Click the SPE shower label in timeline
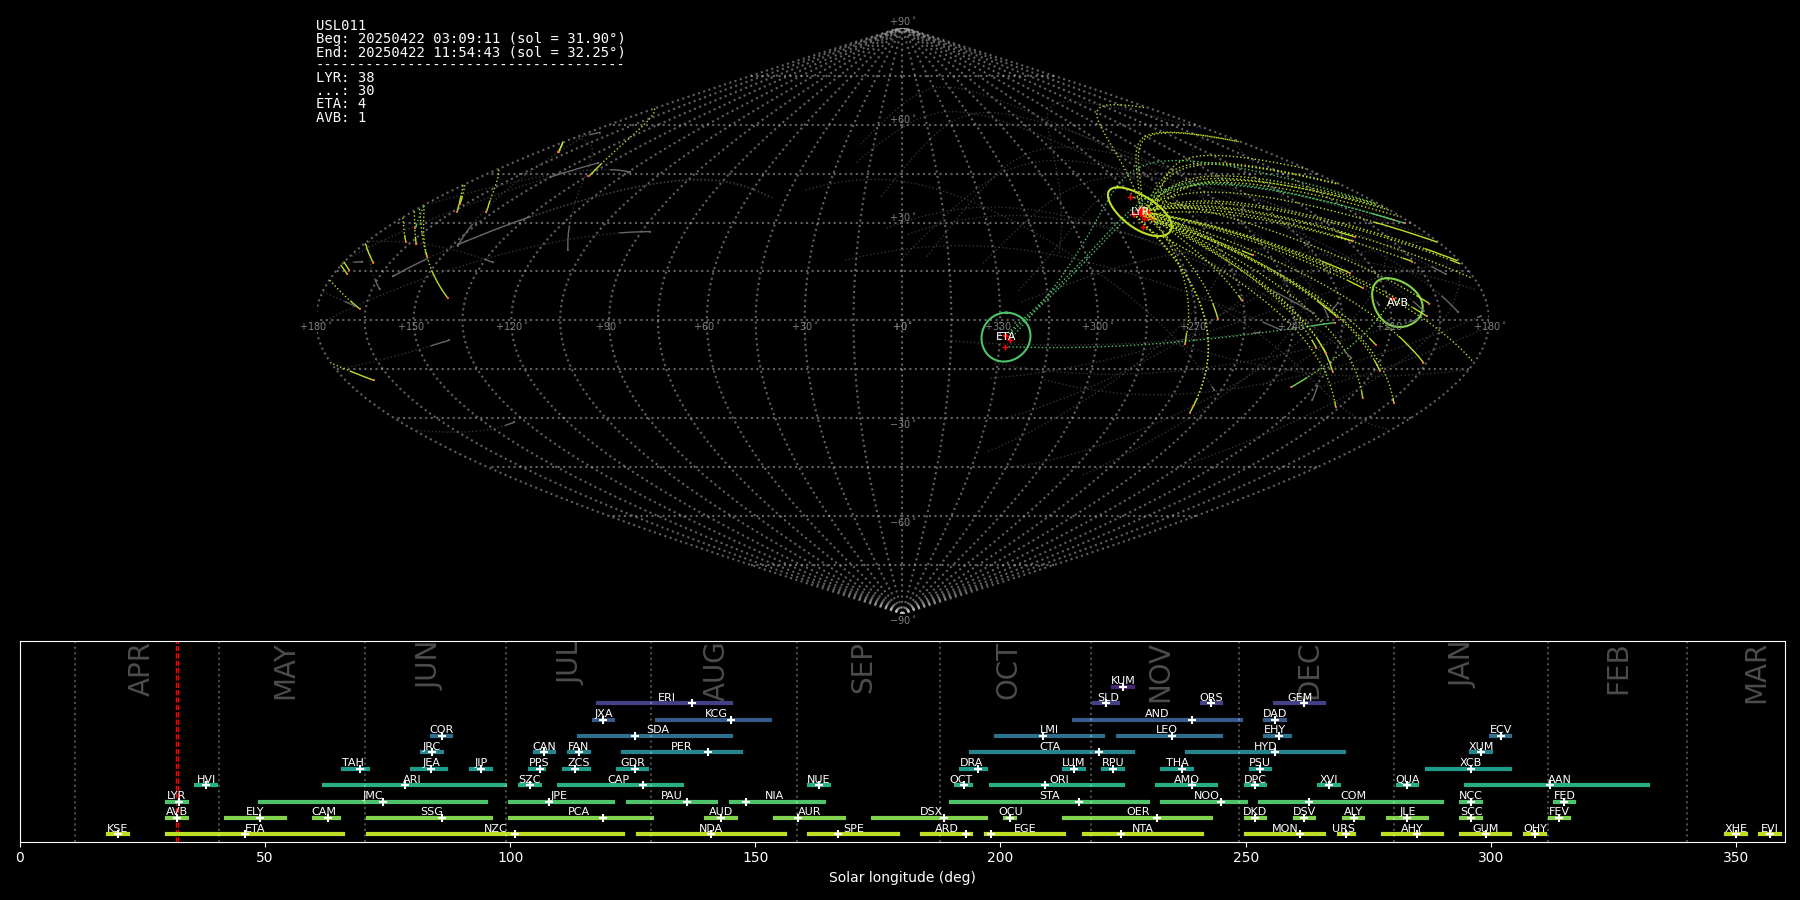The width and height of the screenshot is (1800, 900). tap(853, 829)
